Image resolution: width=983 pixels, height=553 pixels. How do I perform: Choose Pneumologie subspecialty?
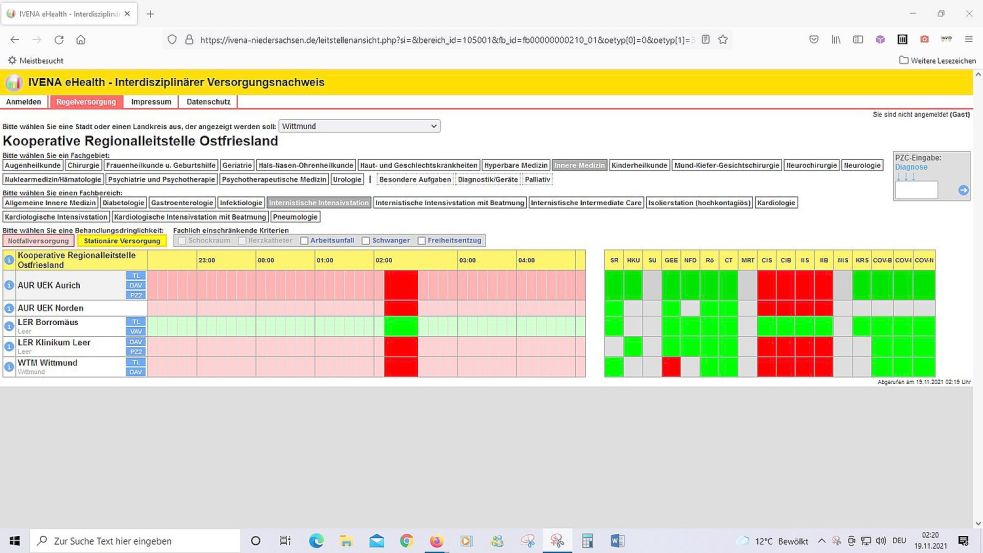pyautogui.click(x=295, y=217)
